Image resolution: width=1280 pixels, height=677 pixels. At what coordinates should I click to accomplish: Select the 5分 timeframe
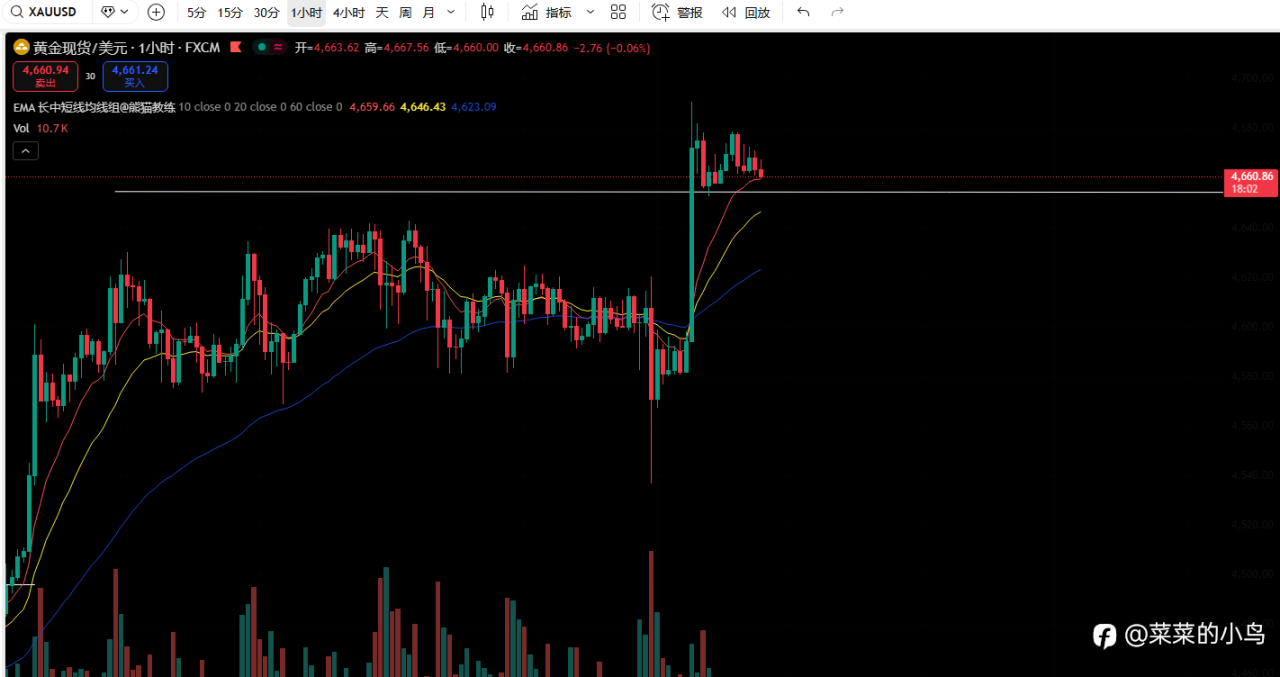[x=196, y=12]
